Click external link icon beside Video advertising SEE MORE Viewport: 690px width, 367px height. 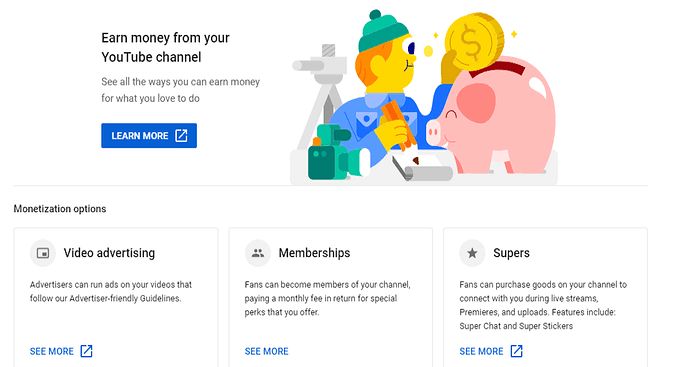(86, 351)
